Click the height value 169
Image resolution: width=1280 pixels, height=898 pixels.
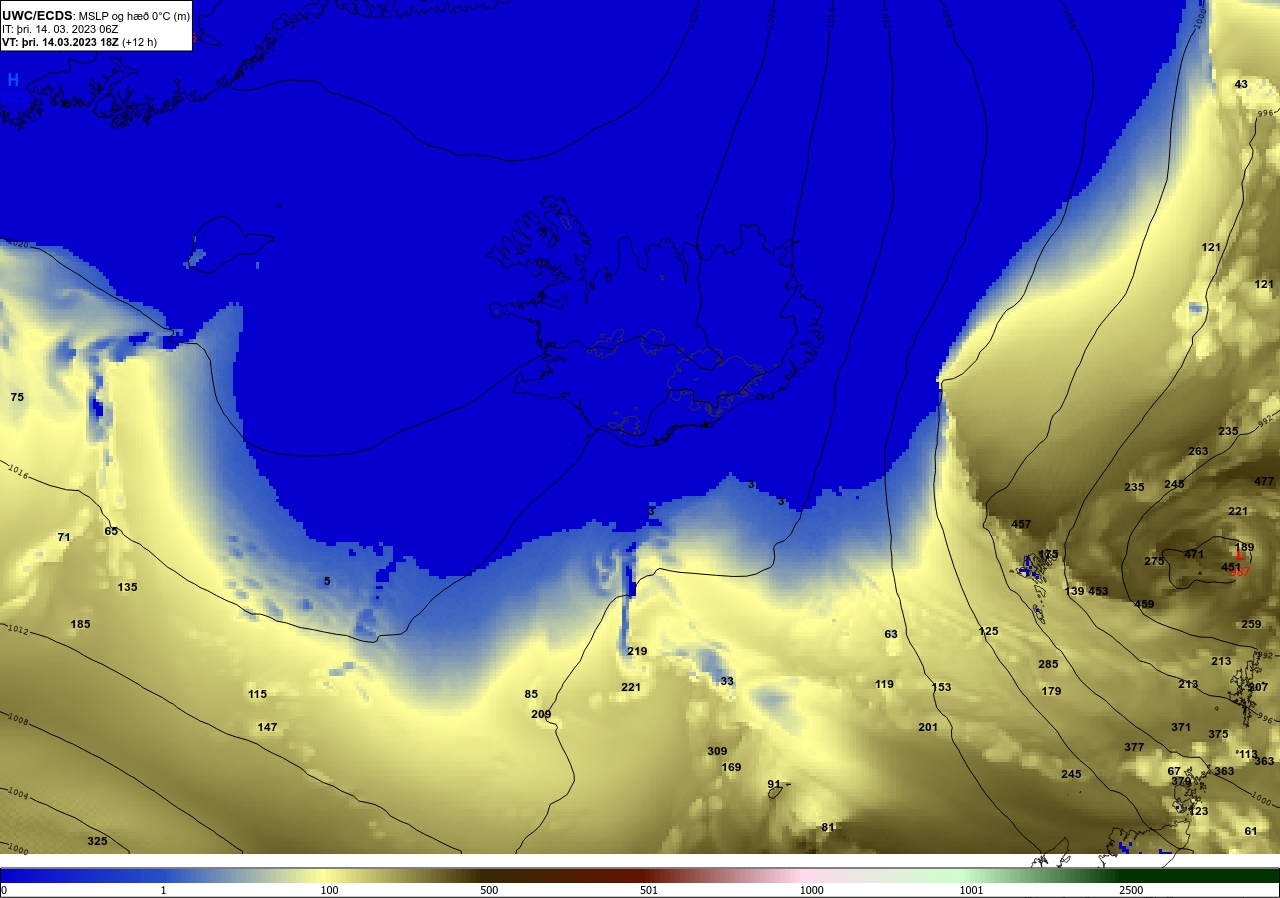click(731, 767)
